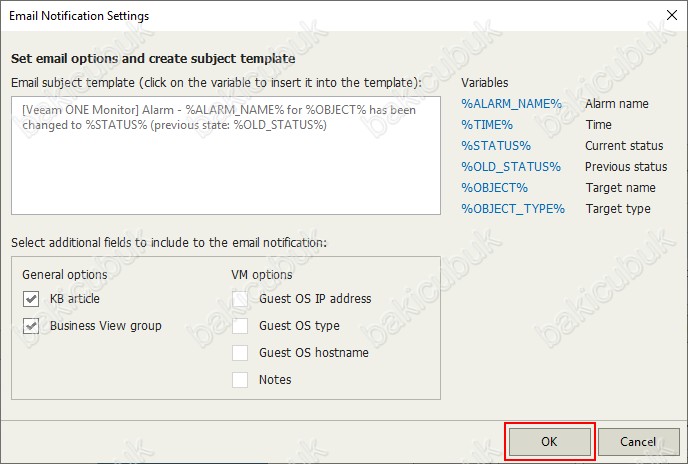
Task: Click the Notes option label
Action: (x=275, y=380)
